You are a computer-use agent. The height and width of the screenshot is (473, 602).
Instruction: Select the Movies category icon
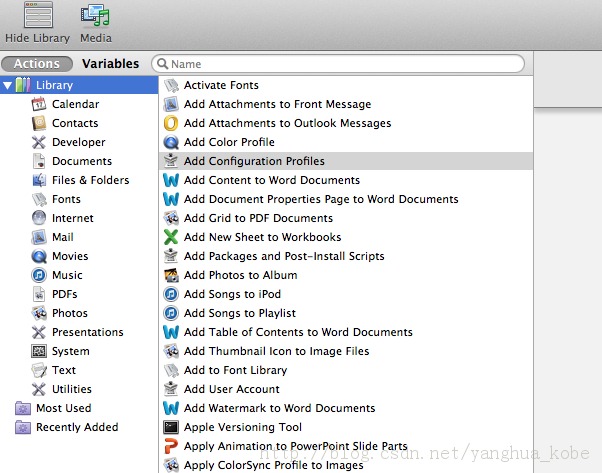coord(39,256)
